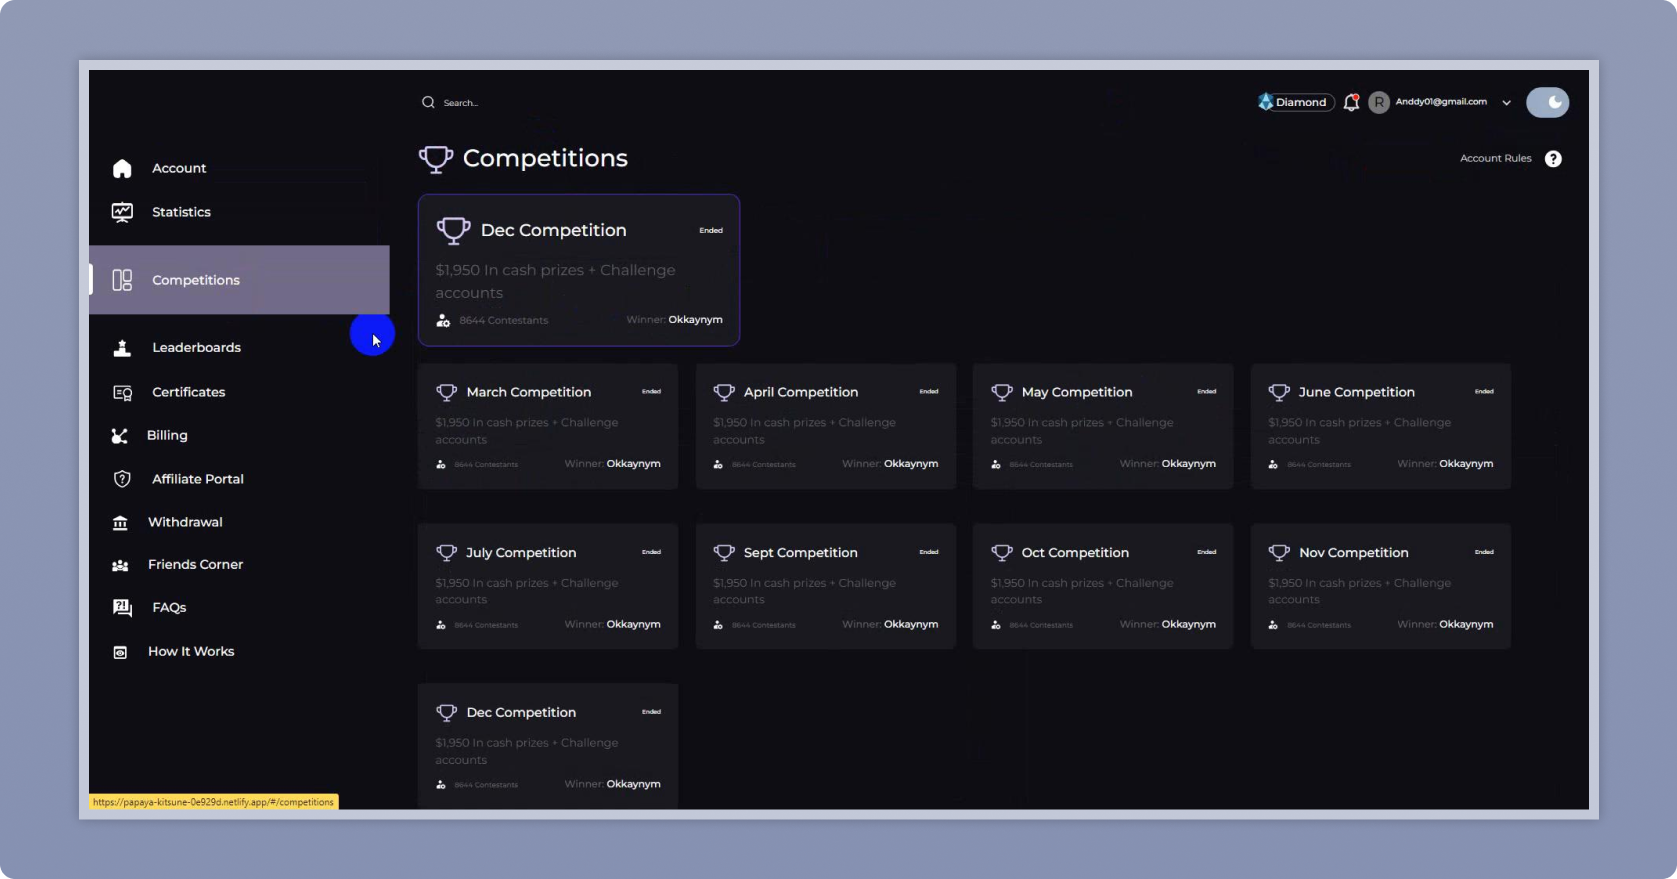Open the March Competition card
1677x879 pixels.
click(548, 426)
